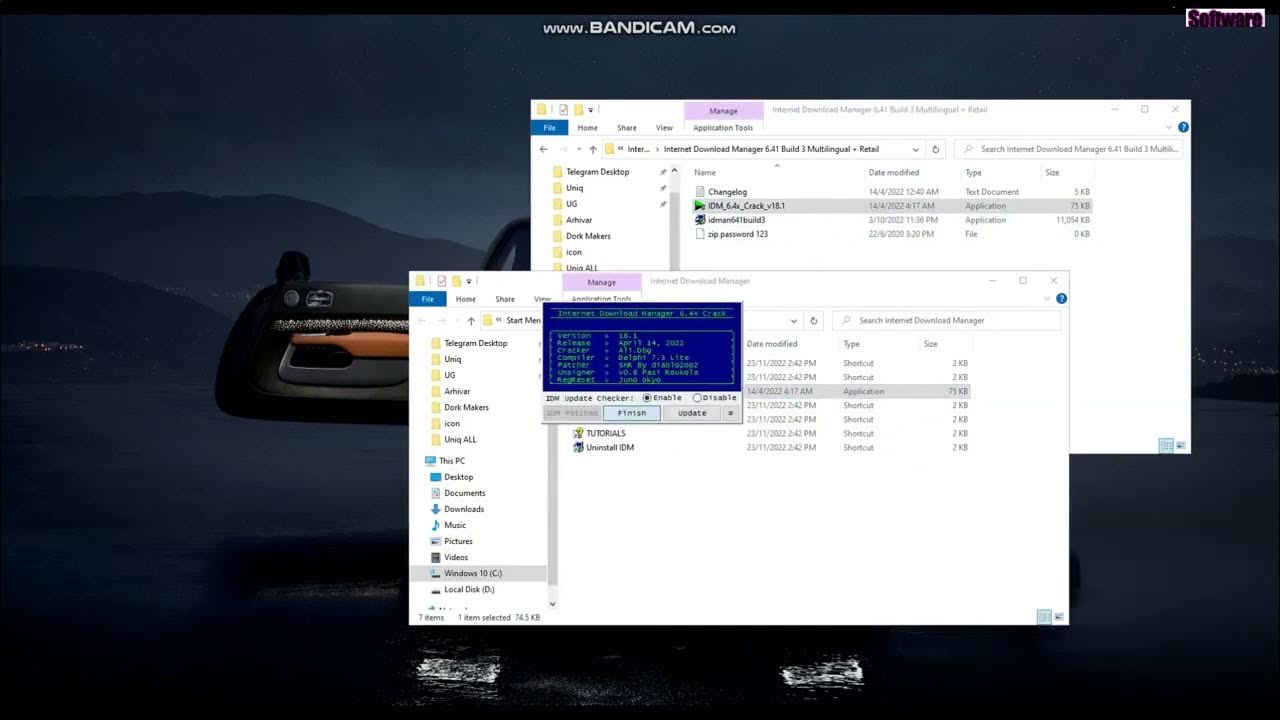Viewport: 1280px width, 720px height.
Task: Open File tab in Build 3 window
Action: 550,128
